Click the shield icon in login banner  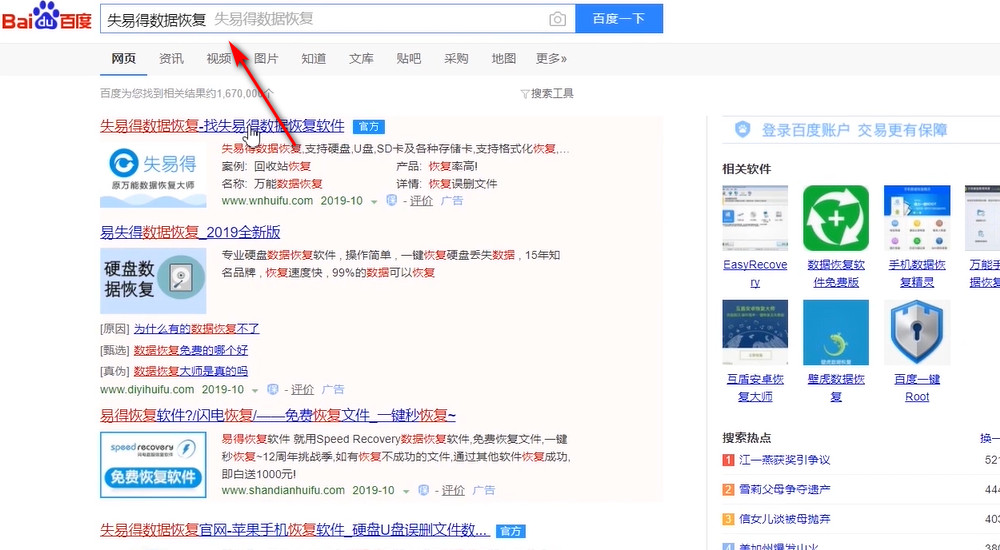(x=742, y=130)
